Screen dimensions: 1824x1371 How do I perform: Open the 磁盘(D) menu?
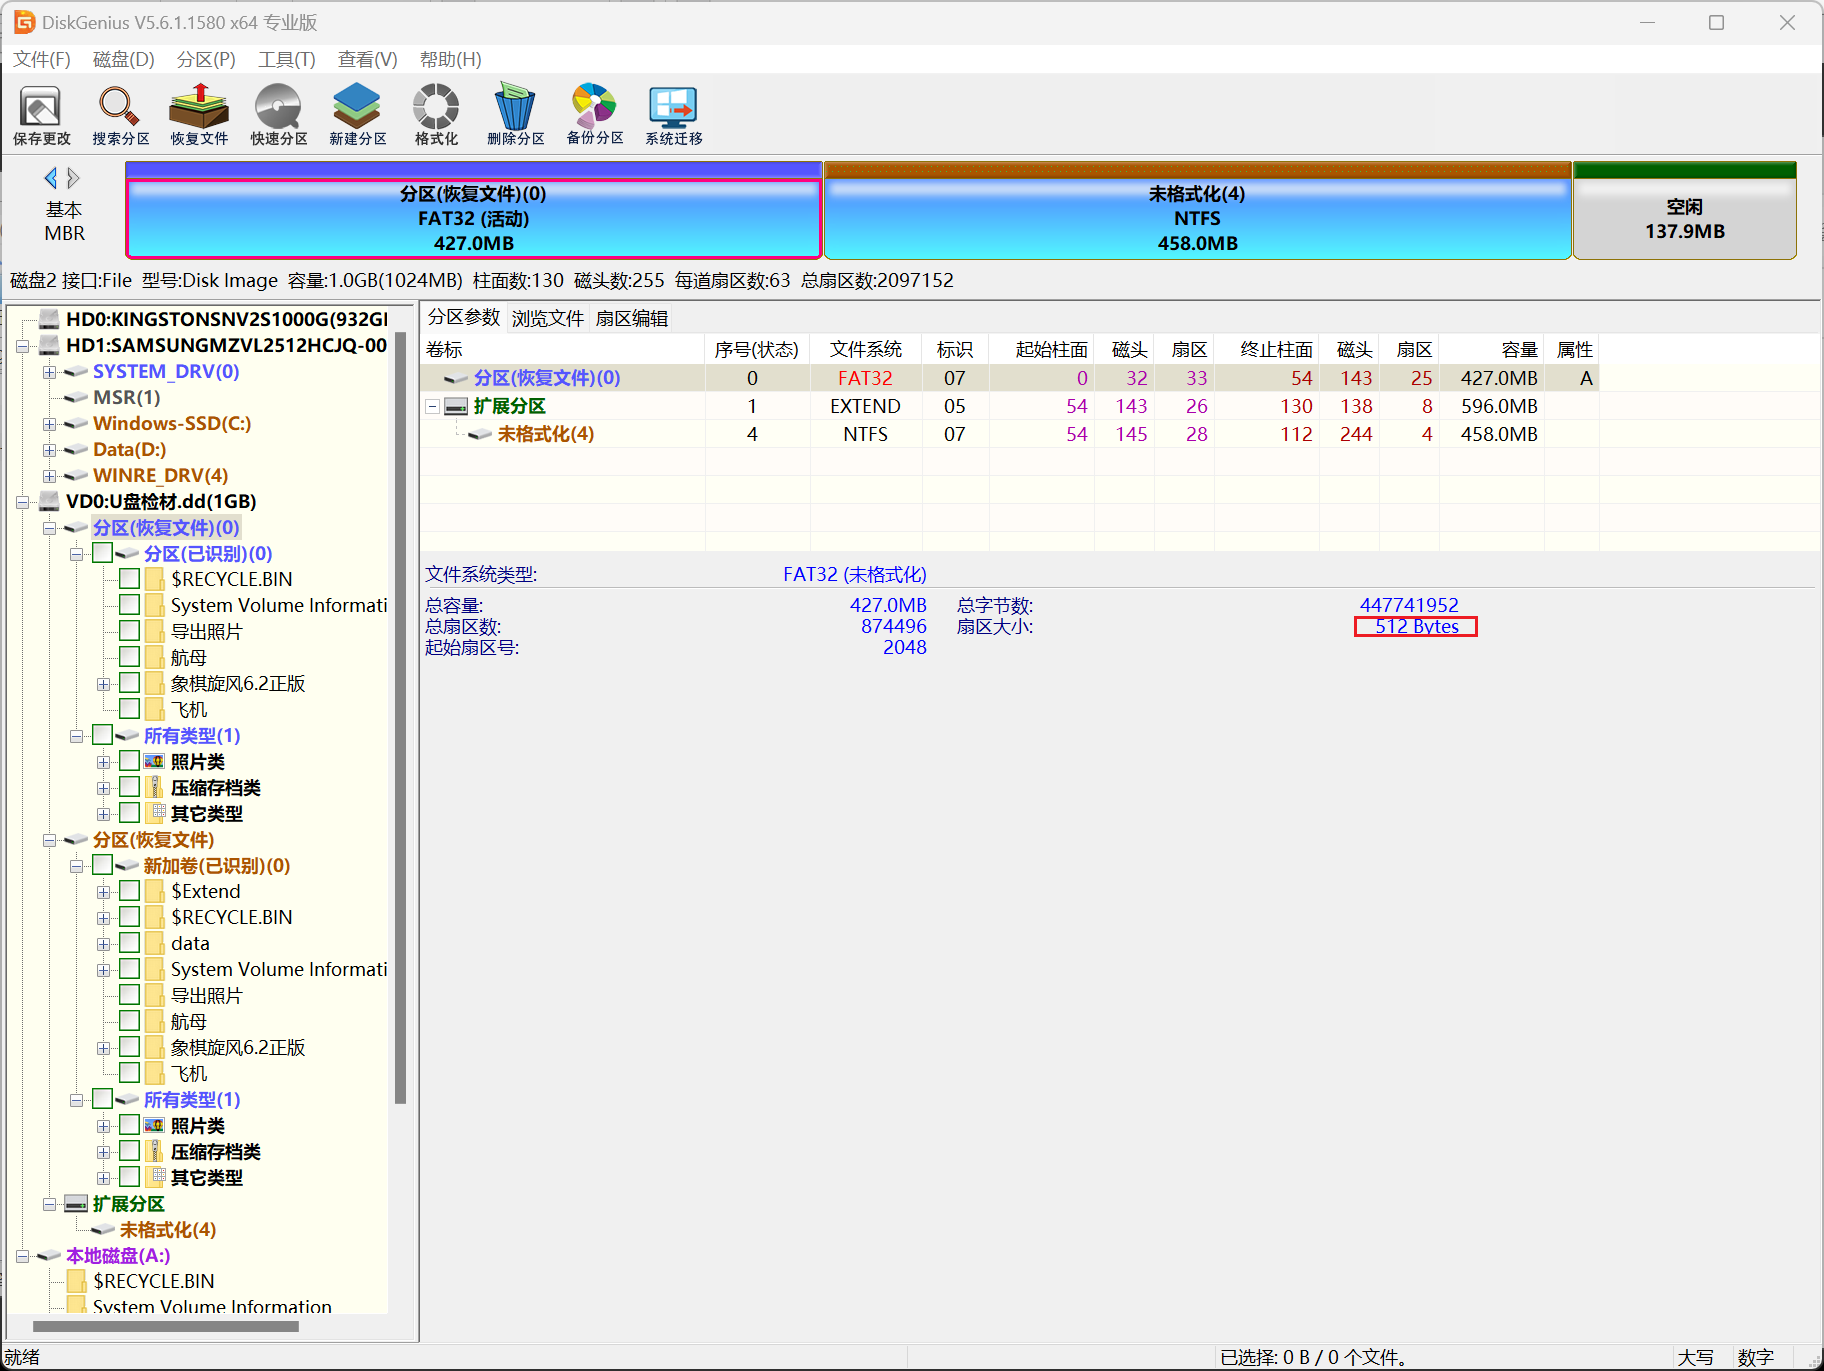click(124, 59)
